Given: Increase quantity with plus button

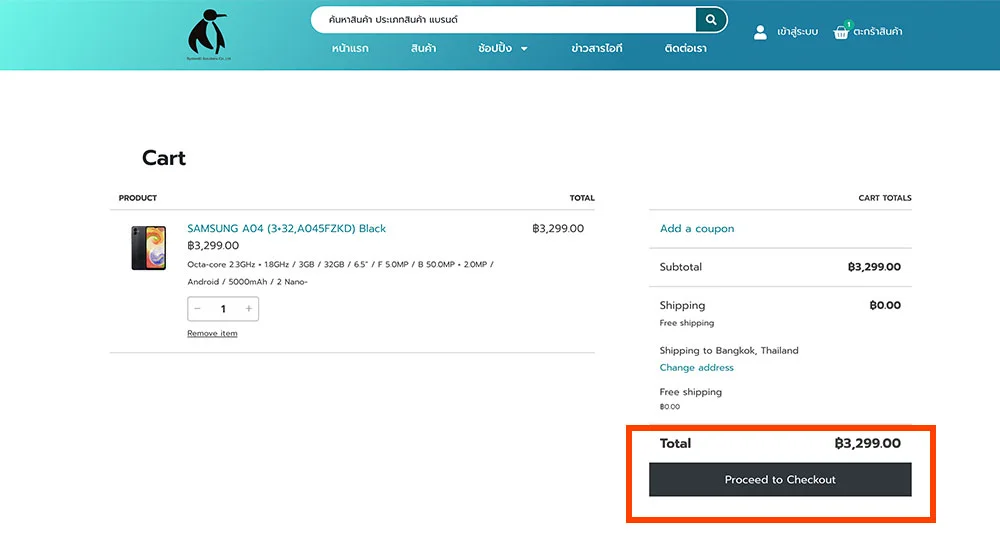Looking at the screenshot, I should click(248, 309).
